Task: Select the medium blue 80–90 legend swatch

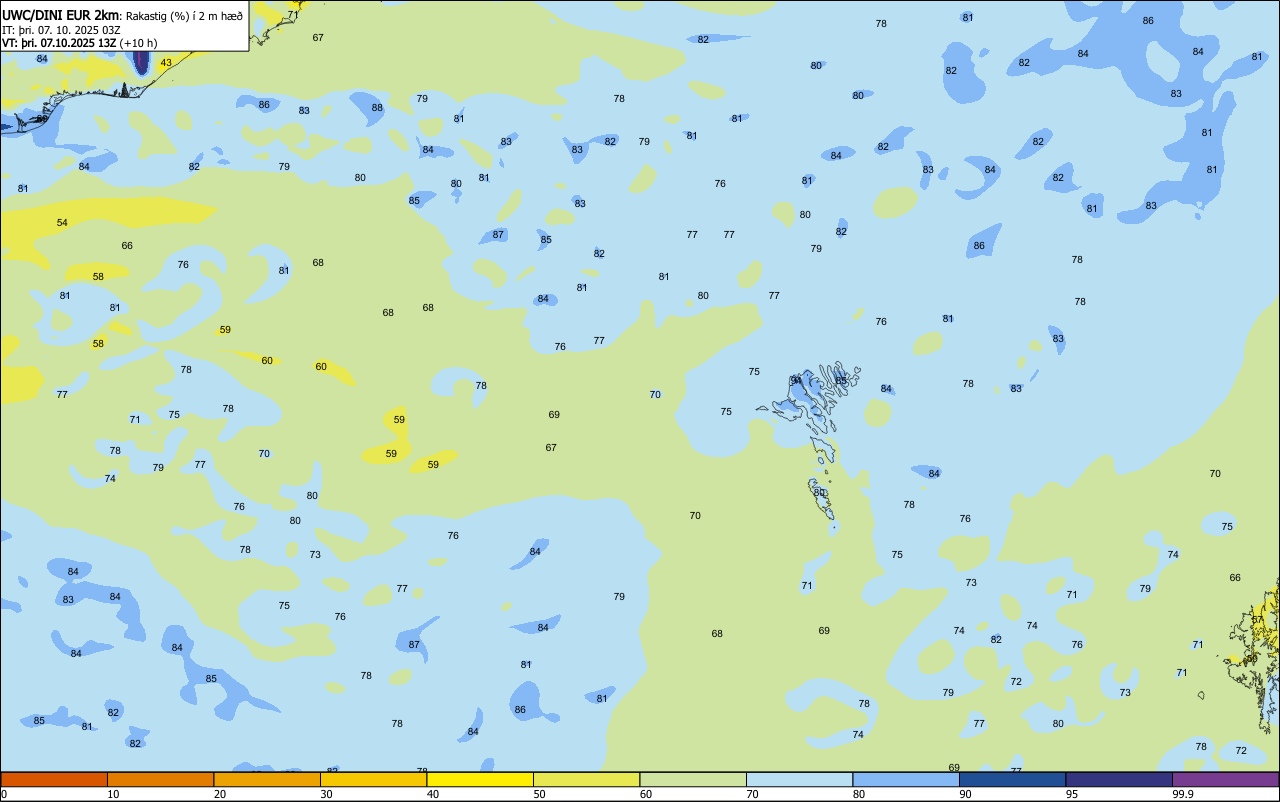Action: pos(906,779)
